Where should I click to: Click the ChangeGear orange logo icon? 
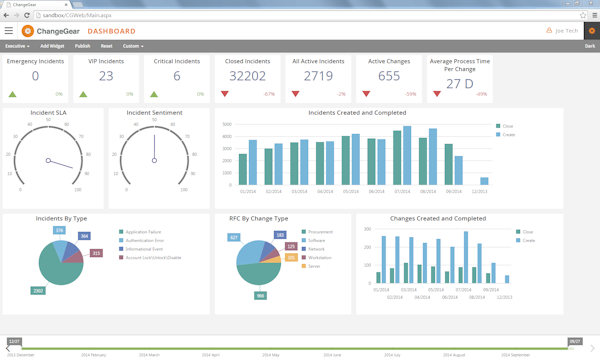[x=28, y=31]
